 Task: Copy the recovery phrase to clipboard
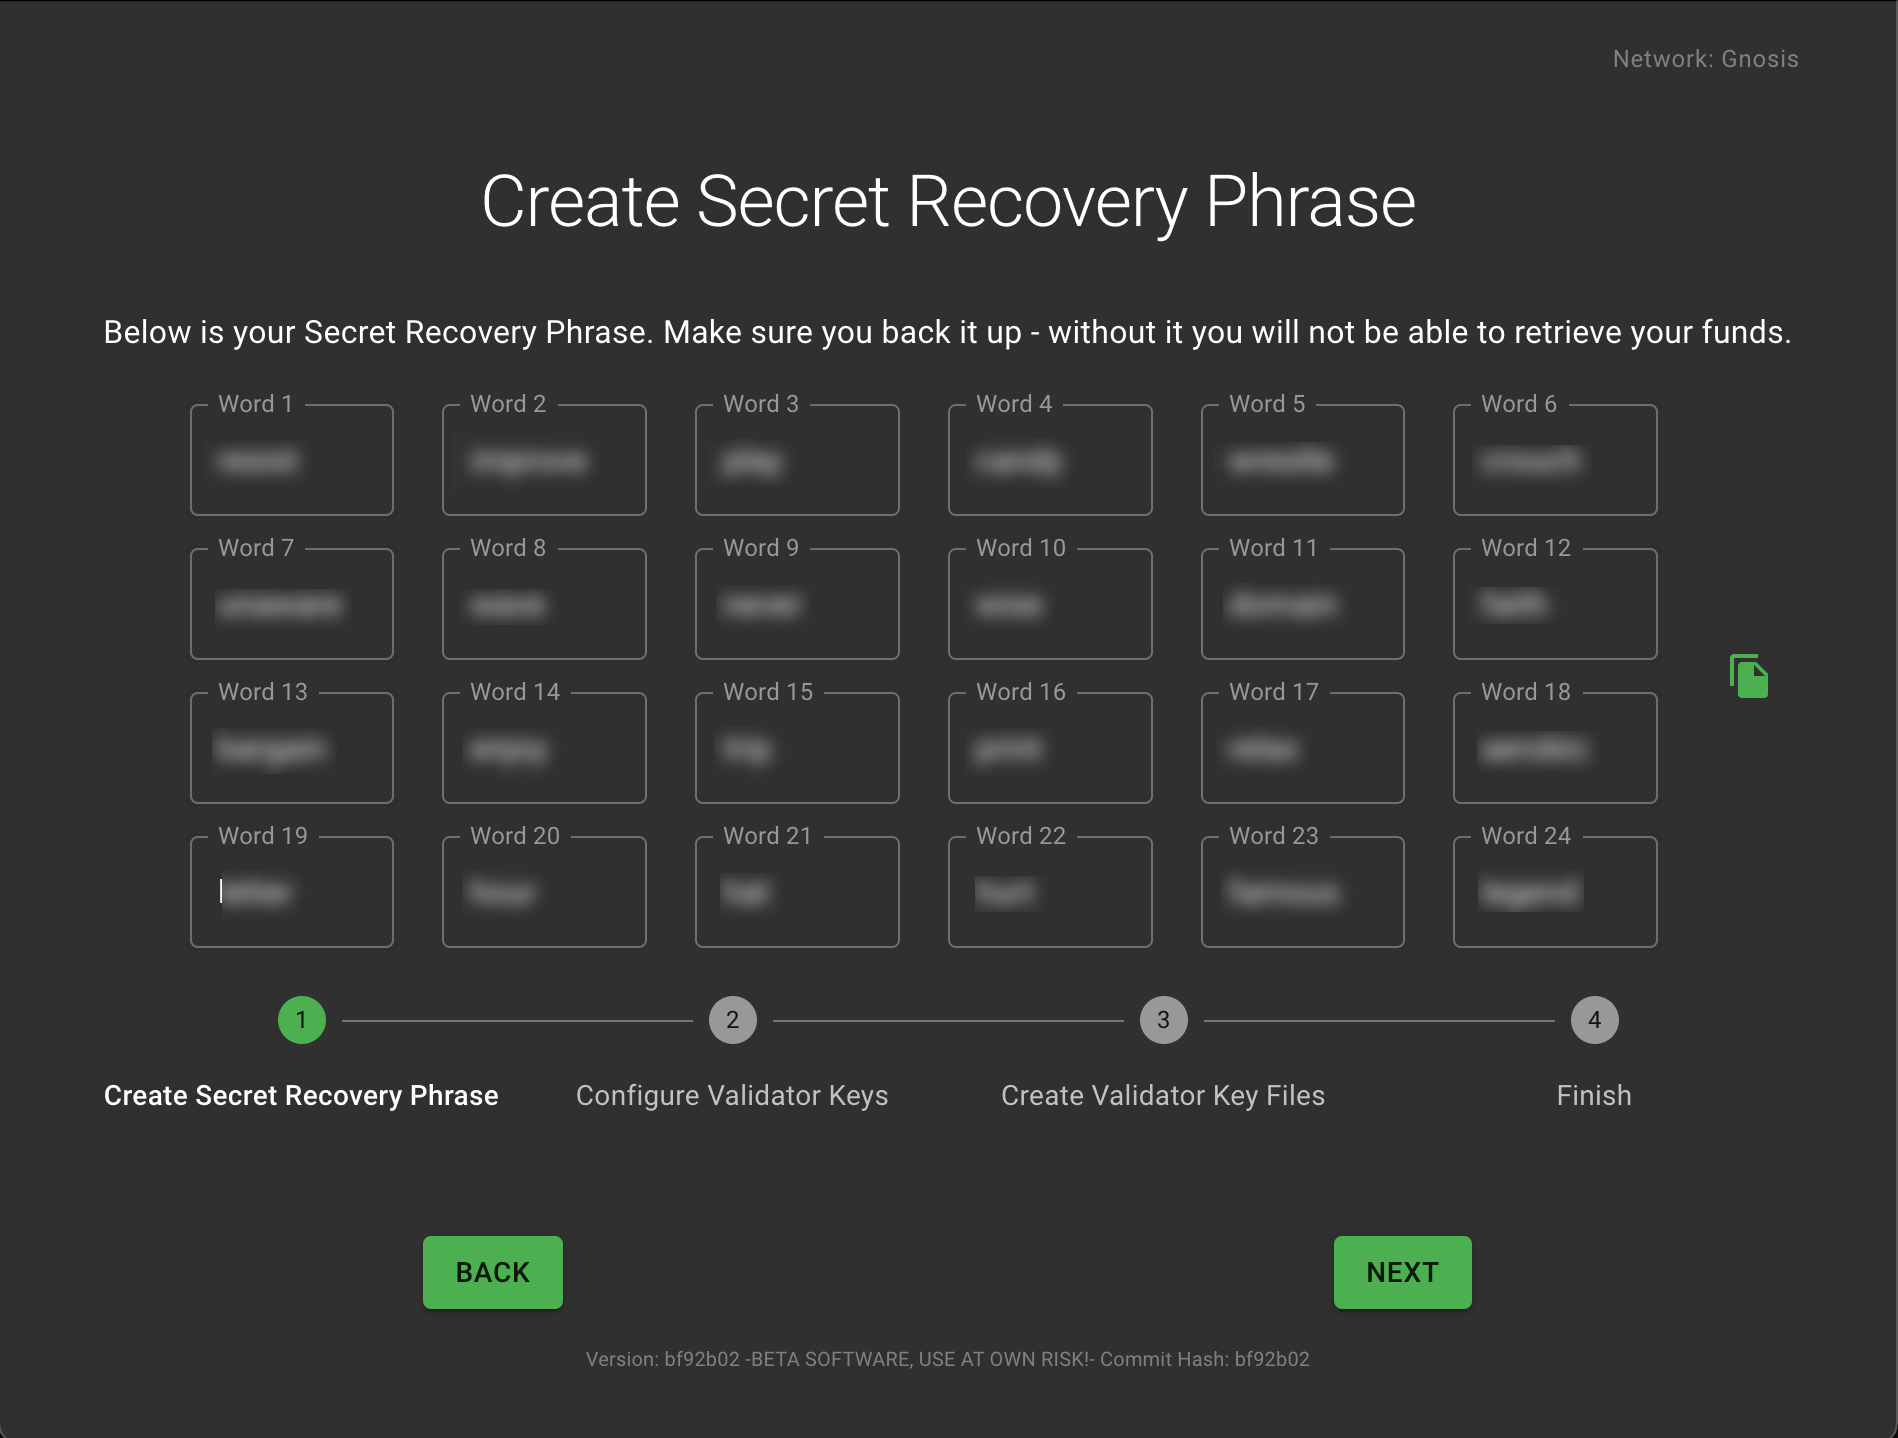(x=1749, y=677)
